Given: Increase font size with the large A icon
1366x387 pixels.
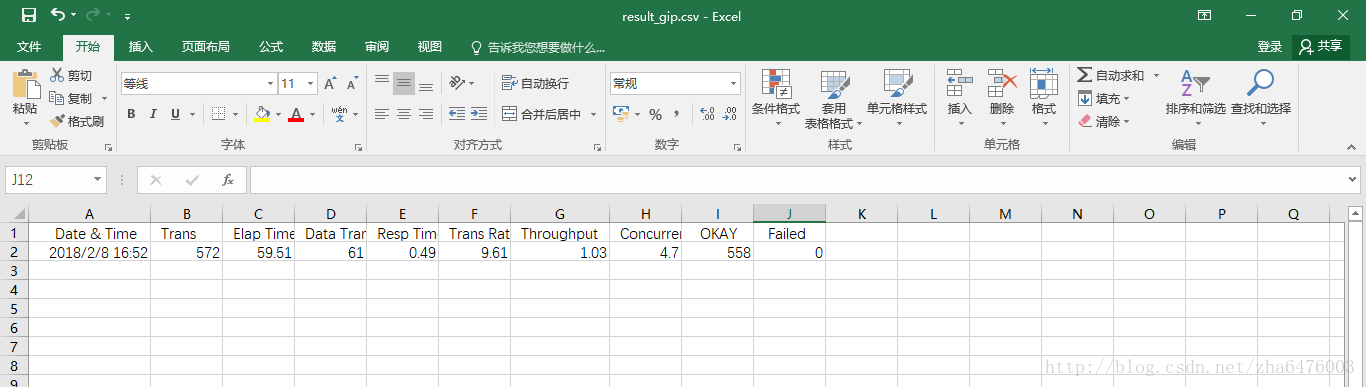Looking at the screenshot, I should click(330, 83).
